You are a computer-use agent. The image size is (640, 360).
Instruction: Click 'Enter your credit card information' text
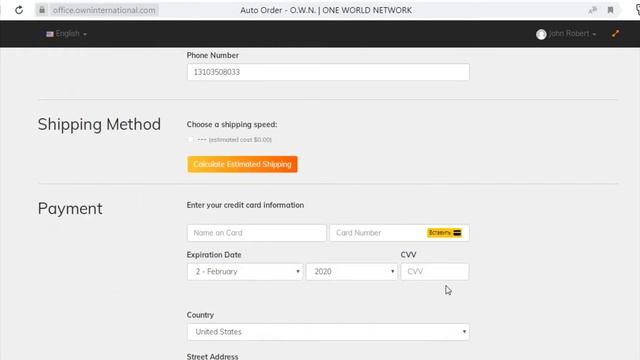tap(245, 205)
